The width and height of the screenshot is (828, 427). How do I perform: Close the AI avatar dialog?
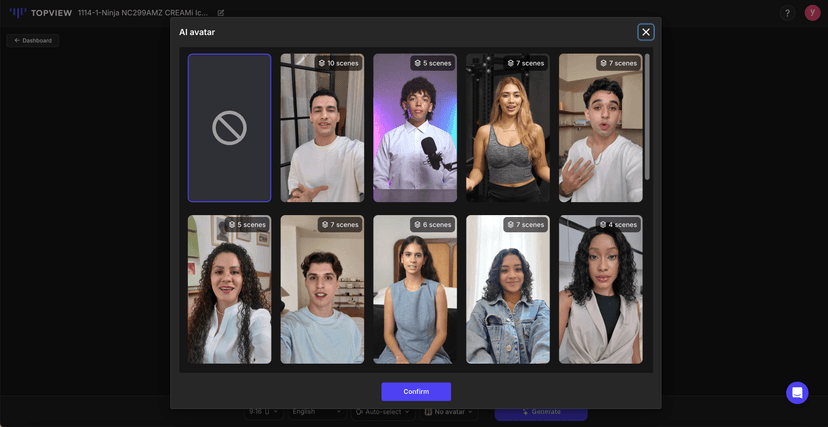[646, 32]
